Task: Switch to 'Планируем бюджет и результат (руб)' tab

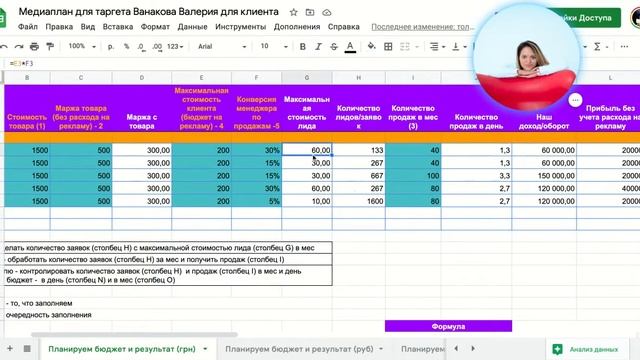Action: [x=299, y=349]
